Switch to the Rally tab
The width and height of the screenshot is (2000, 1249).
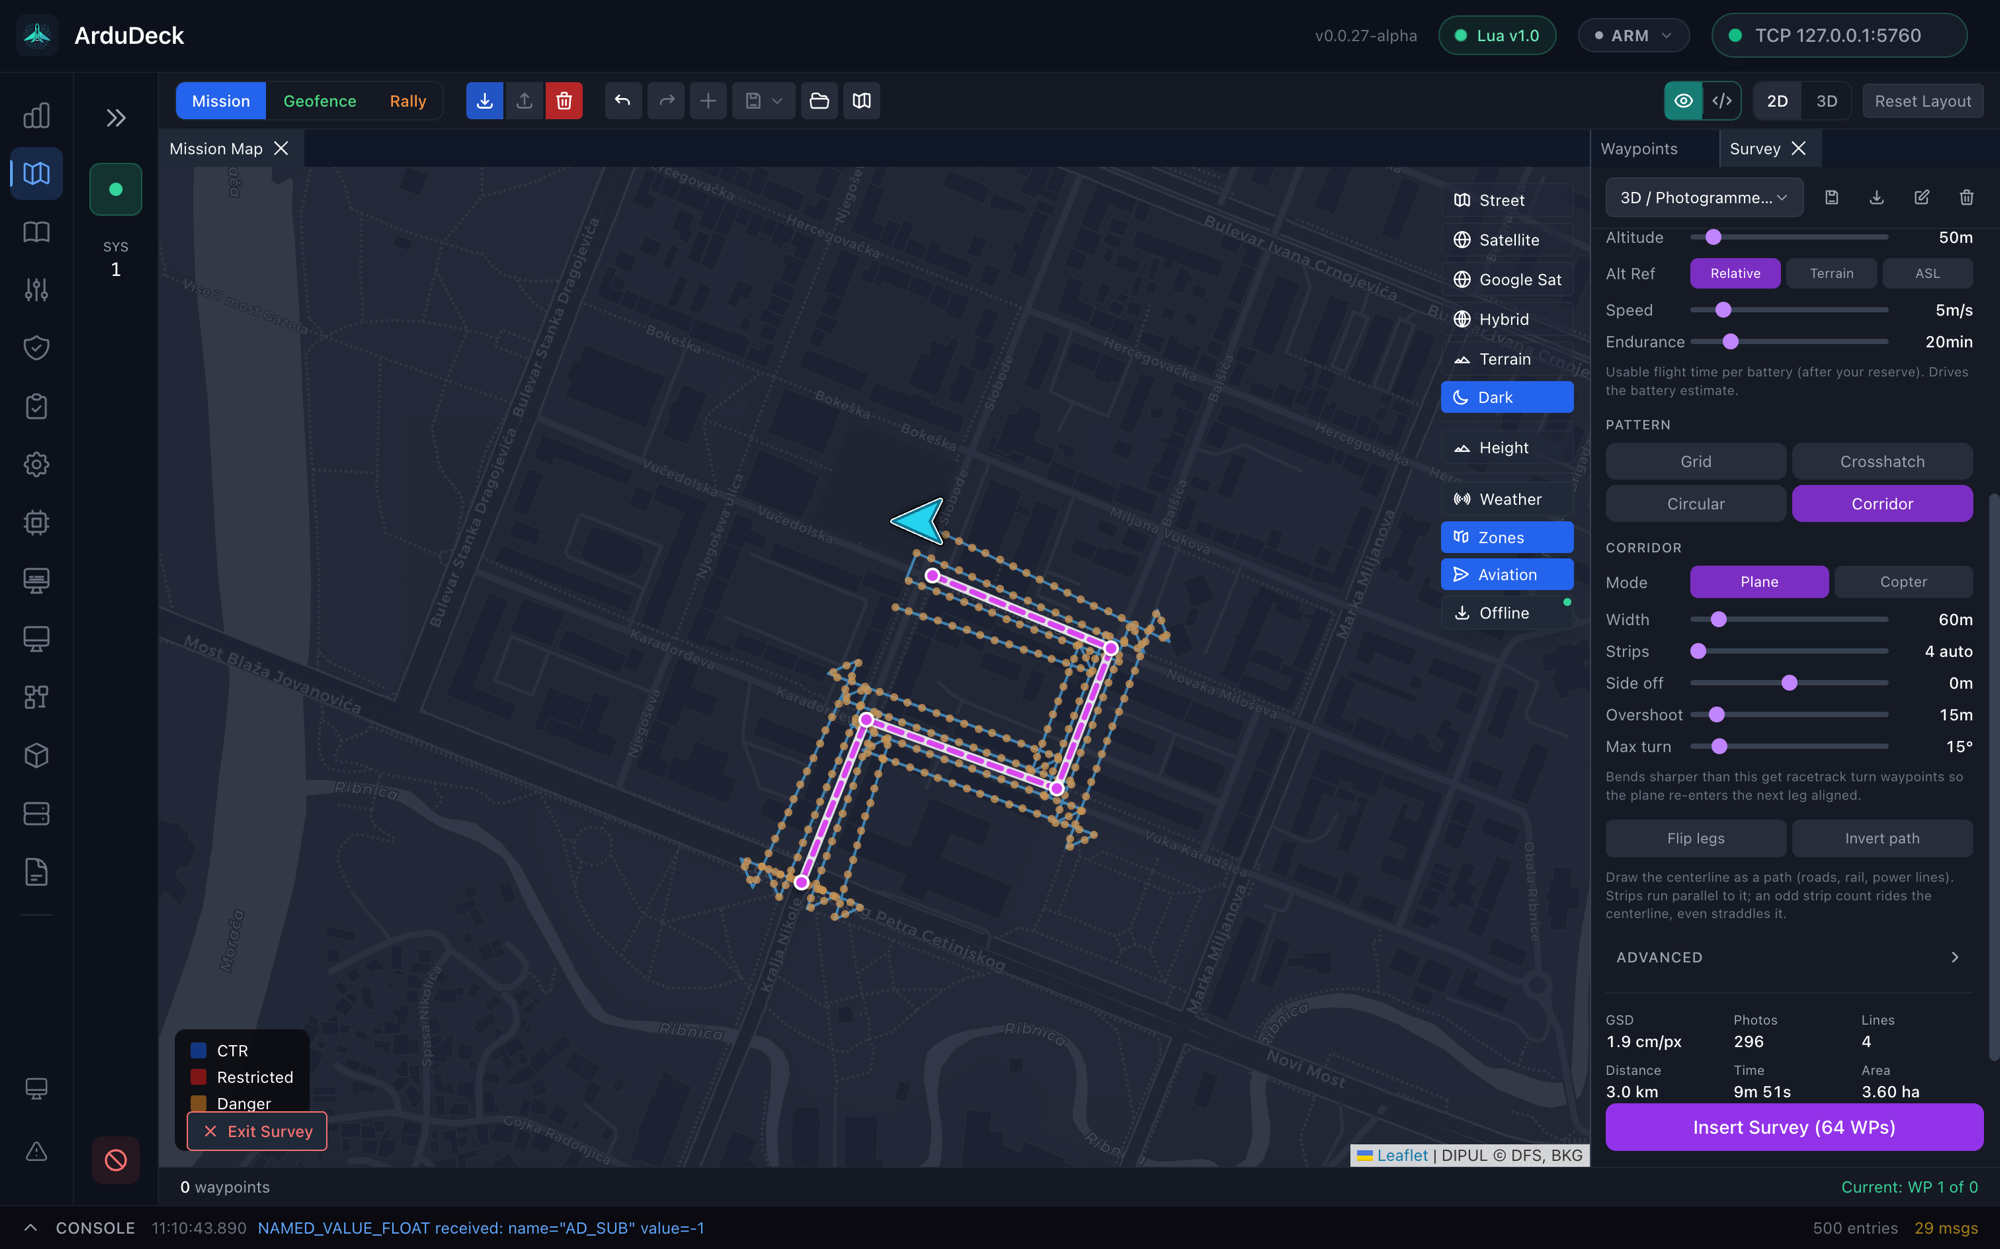[x=408, y=101]
